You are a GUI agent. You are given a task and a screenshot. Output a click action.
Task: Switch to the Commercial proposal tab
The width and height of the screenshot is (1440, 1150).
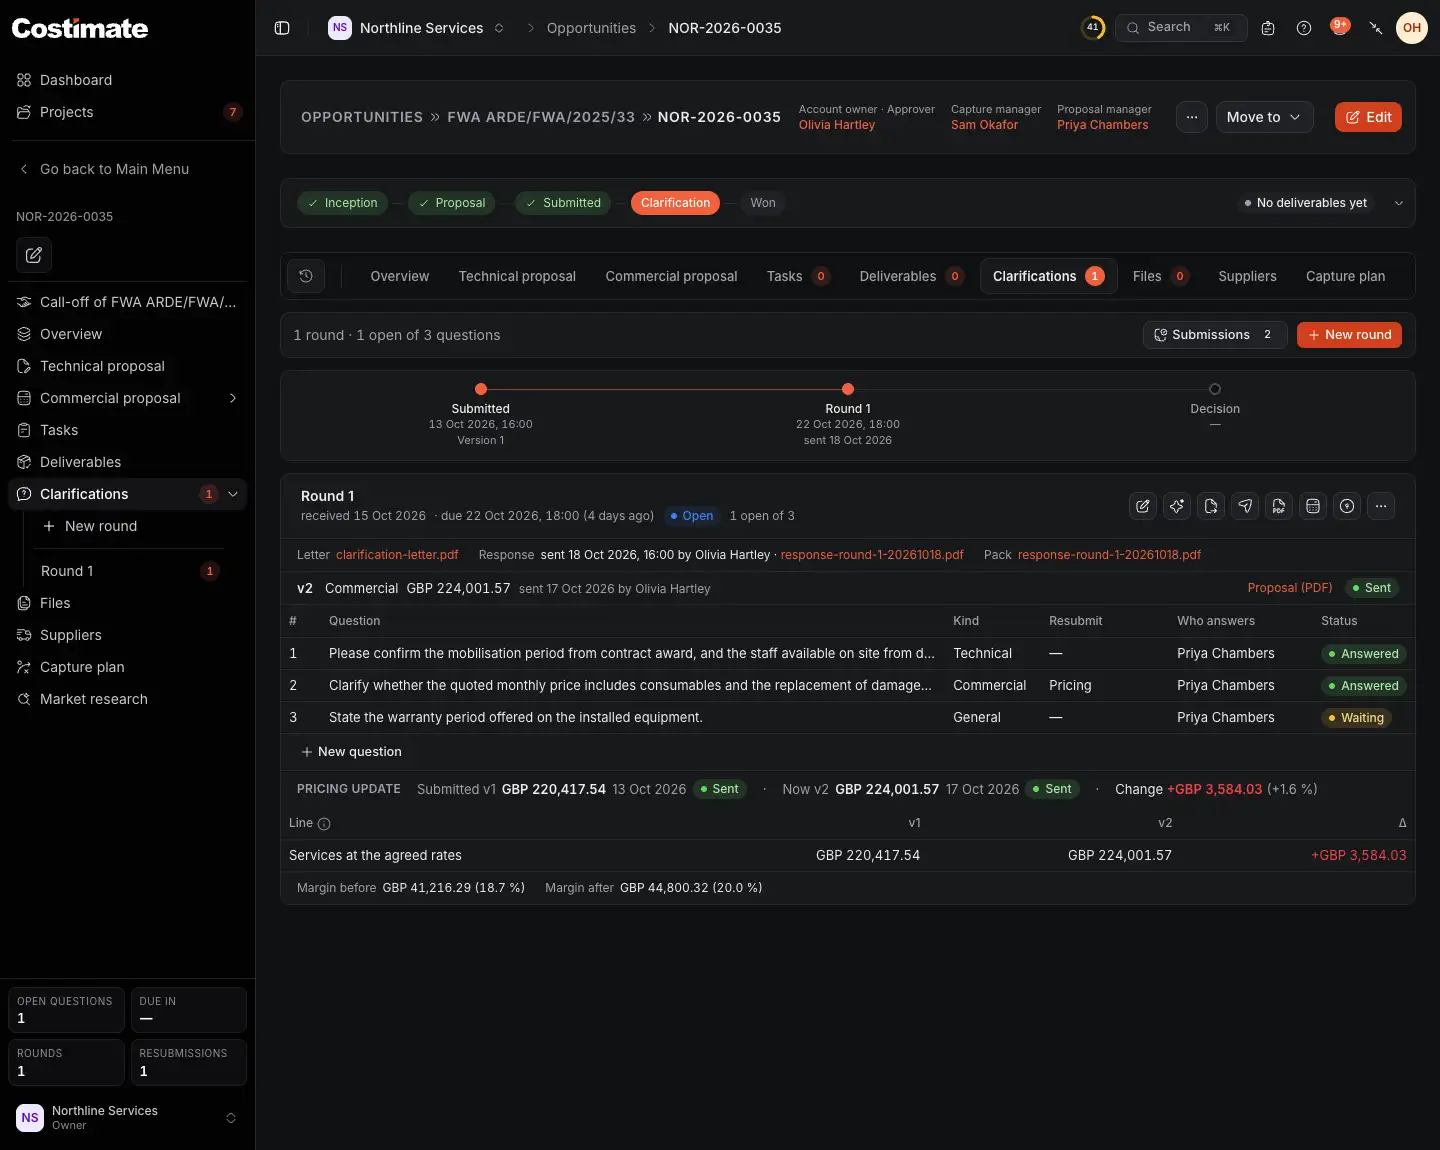tap(671, 276)
